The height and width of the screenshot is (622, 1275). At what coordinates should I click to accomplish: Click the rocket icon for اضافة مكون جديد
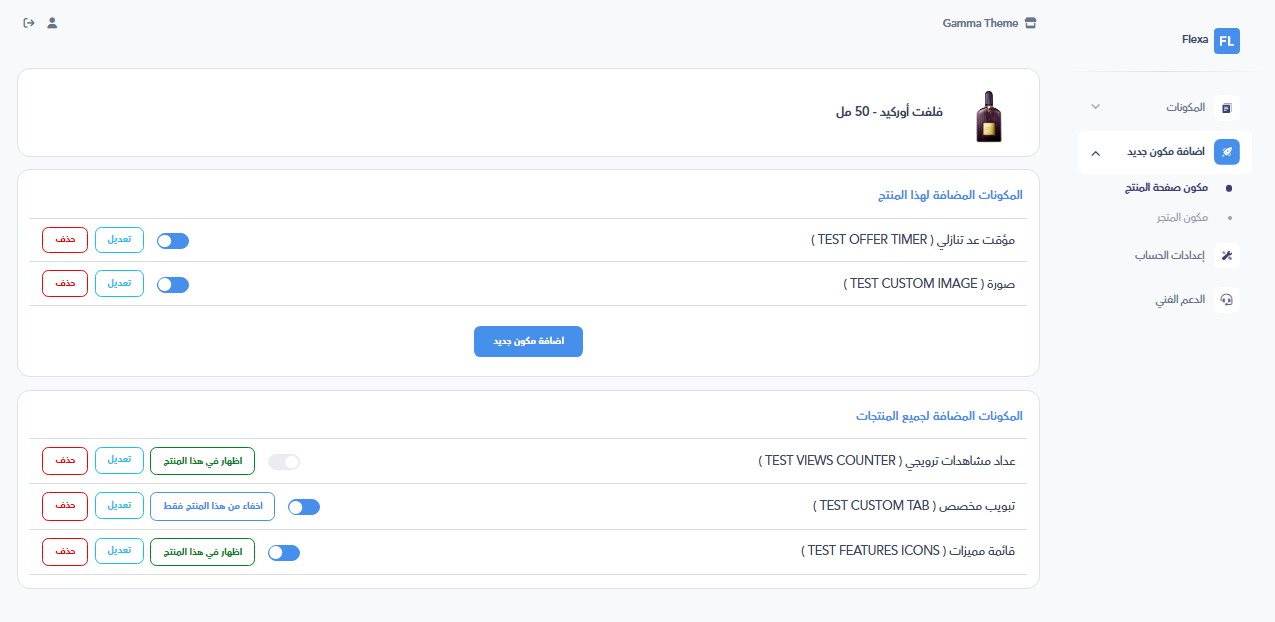(x=1226, y=152)
